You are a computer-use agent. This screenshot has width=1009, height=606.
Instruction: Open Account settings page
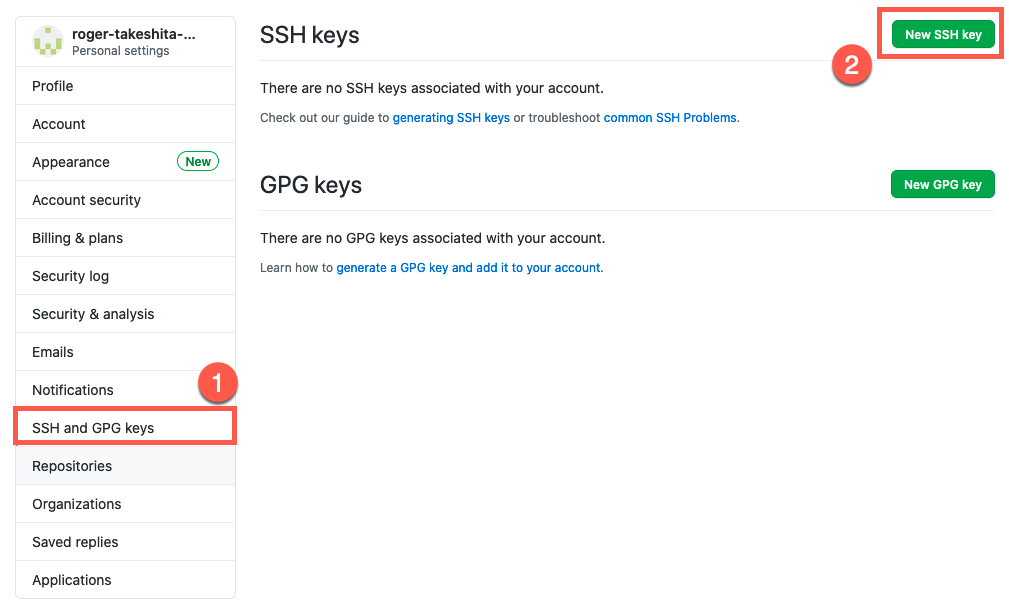click(x=59, y=124)
